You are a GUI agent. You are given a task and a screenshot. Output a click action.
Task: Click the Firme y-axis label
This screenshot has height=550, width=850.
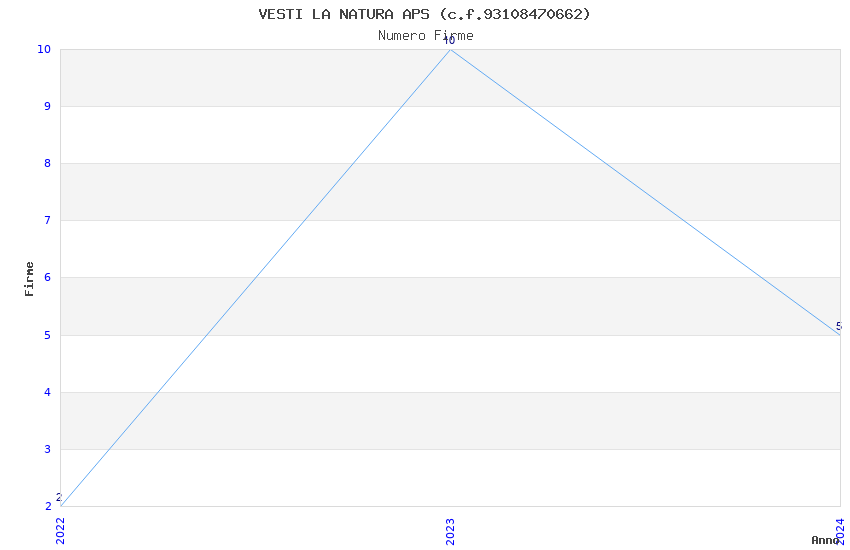(x=29, y=279)
